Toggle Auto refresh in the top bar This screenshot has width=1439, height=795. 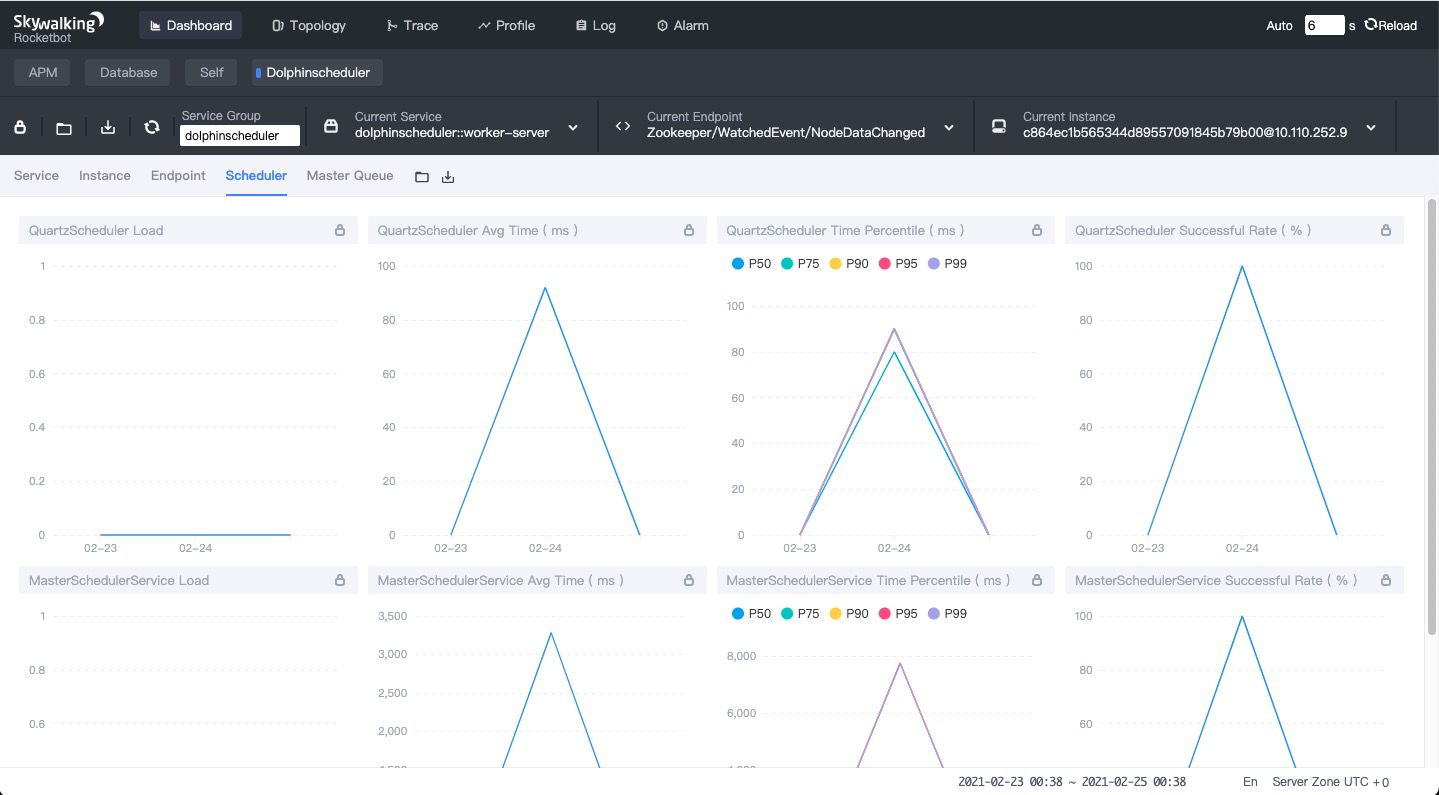(1279, 26)
